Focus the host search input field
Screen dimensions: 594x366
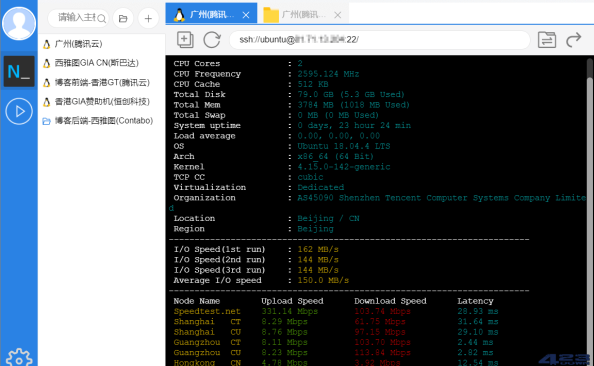78,18
